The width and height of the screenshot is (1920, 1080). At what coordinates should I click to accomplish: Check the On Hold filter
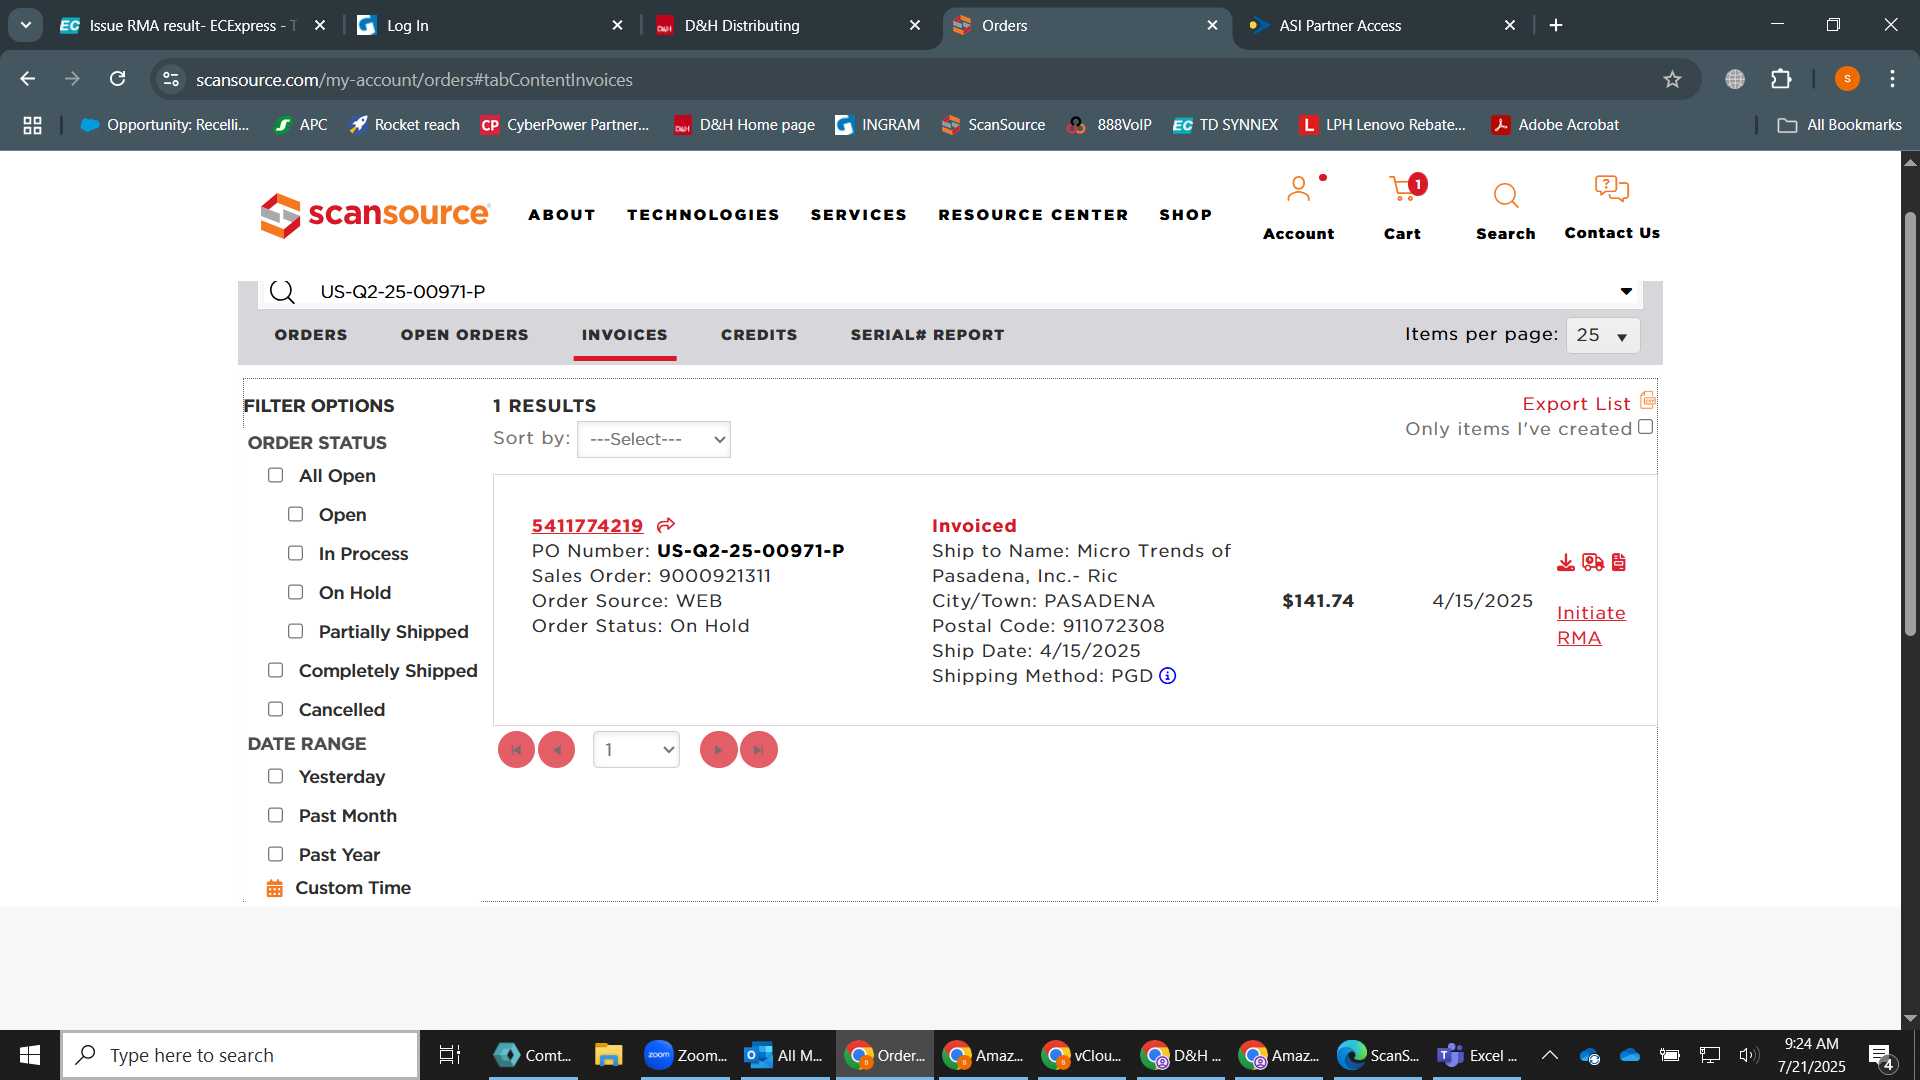point(295,593)
